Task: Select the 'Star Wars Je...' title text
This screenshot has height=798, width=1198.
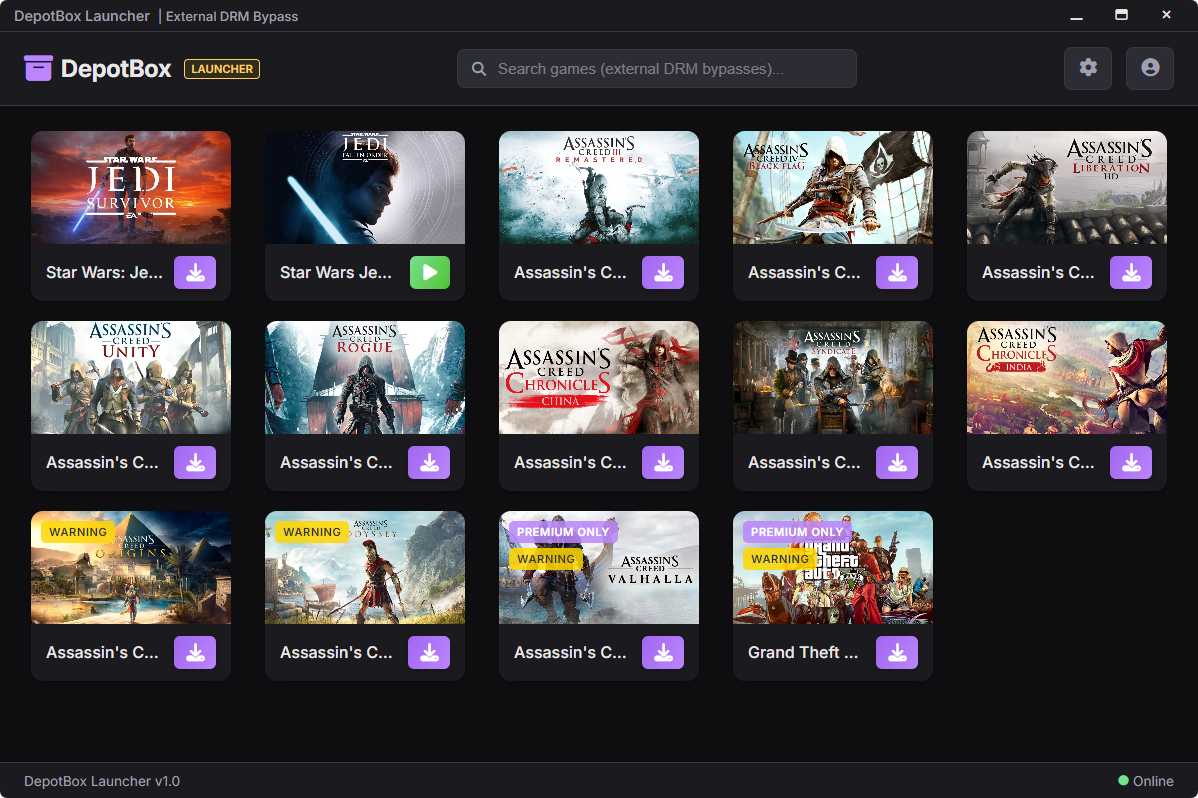Action: pyautogui.click(x=335, y=273)
